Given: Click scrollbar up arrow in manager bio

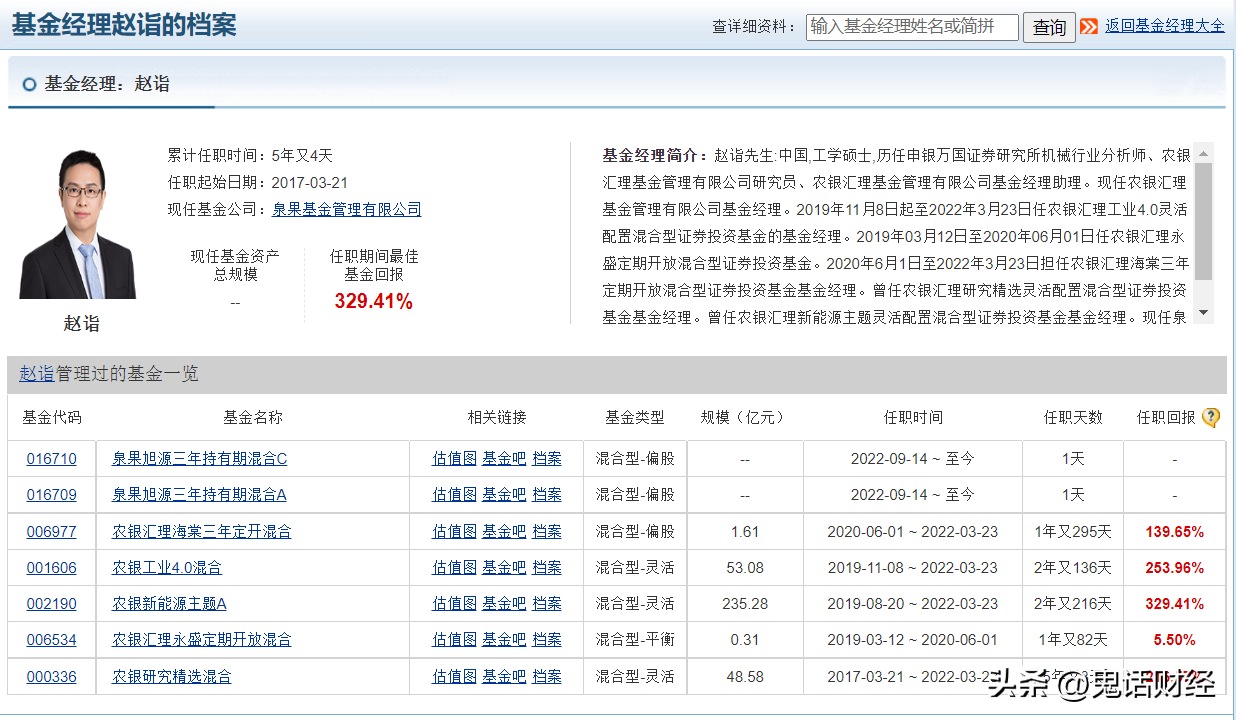Looking at the screenshot, I should coord(1203,153).
